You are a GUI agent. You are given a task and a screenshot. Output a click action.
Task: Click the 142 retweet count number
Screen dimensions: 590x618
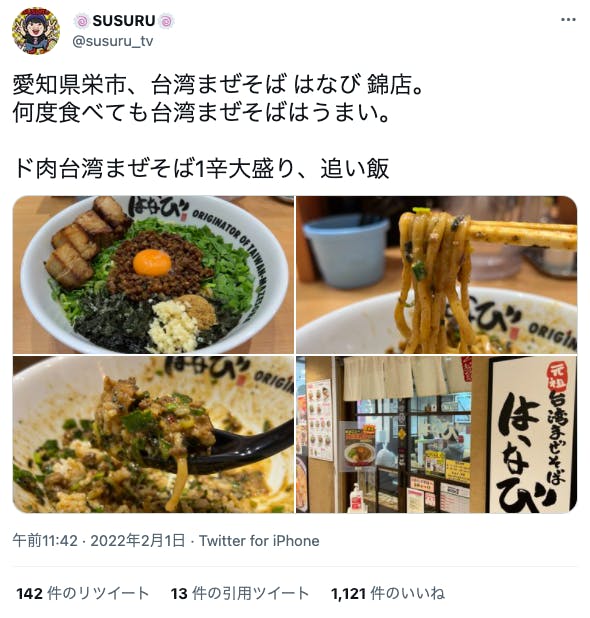29,593
